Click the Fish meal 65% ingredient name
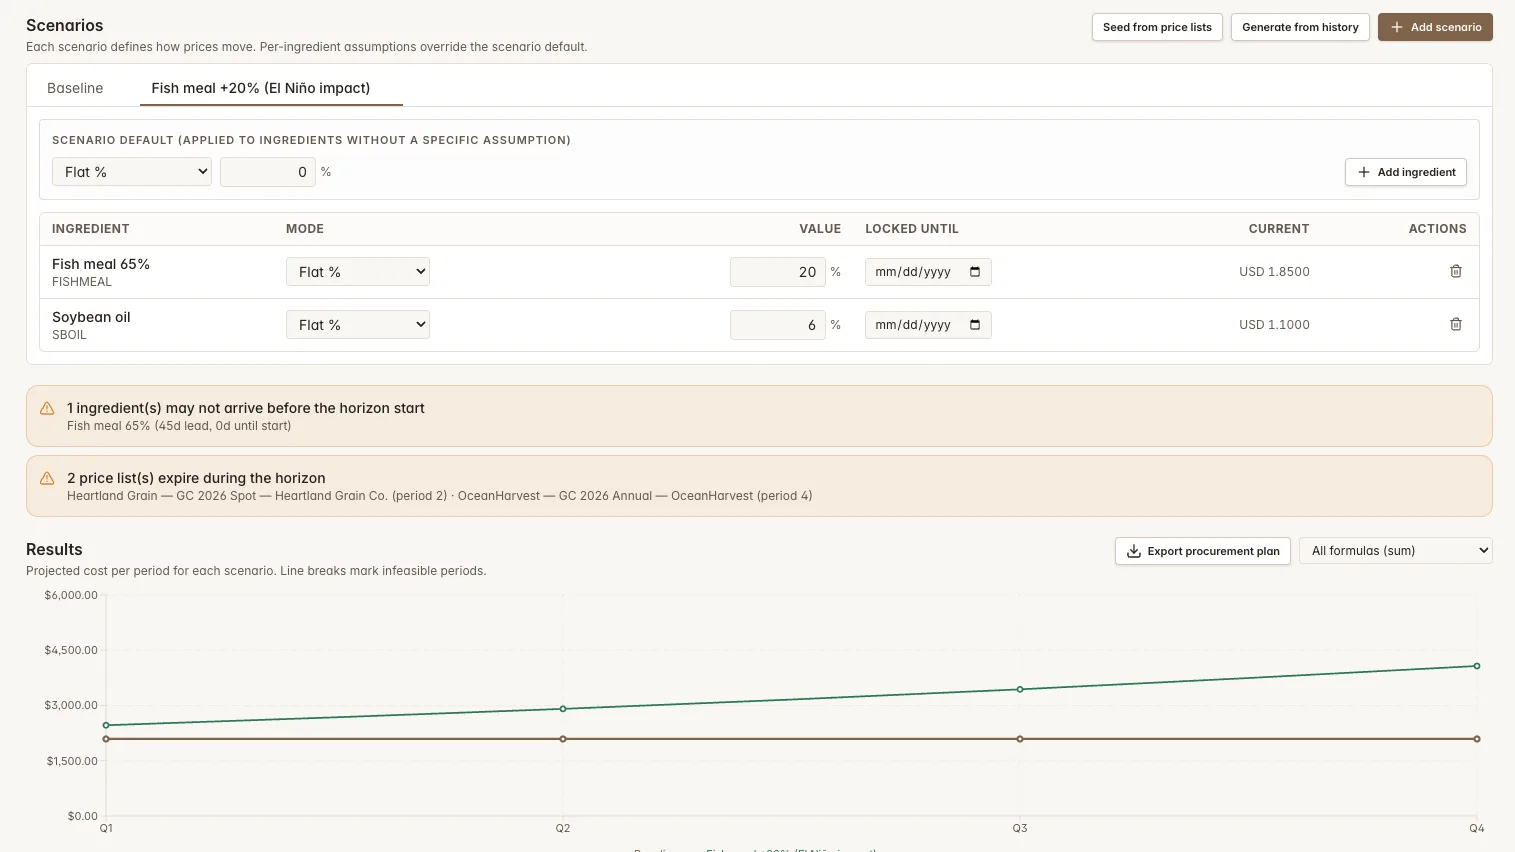The height and width of the screenshot is (852, 1515). pos(101,264)
